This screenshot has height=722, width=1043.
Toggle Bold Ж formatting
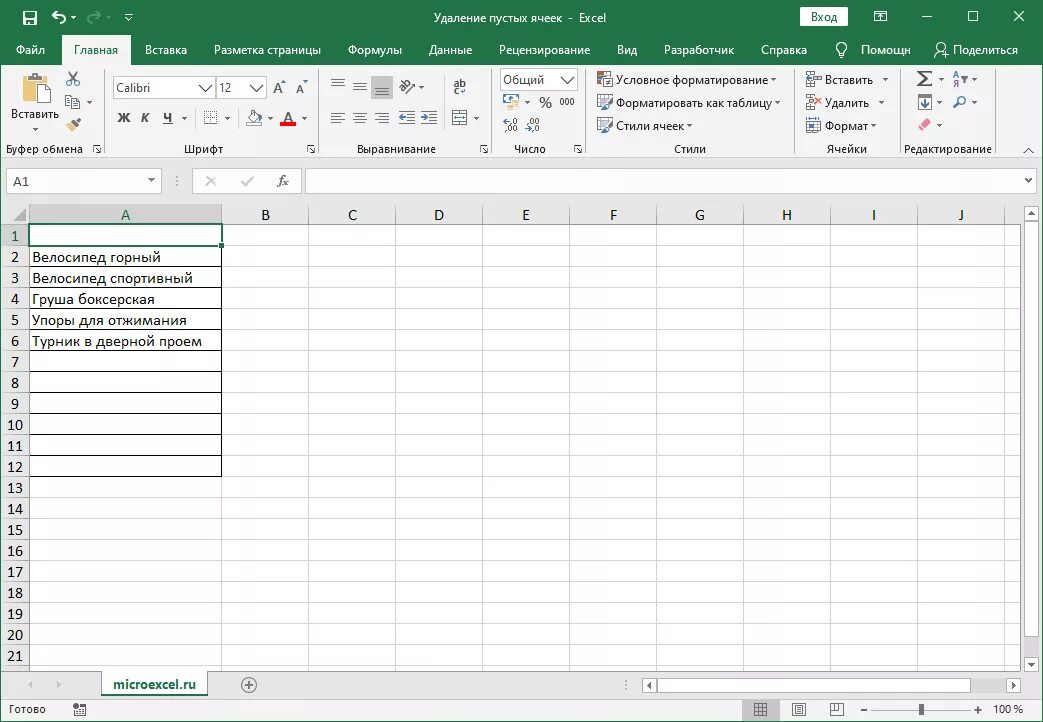click(124, 118)
